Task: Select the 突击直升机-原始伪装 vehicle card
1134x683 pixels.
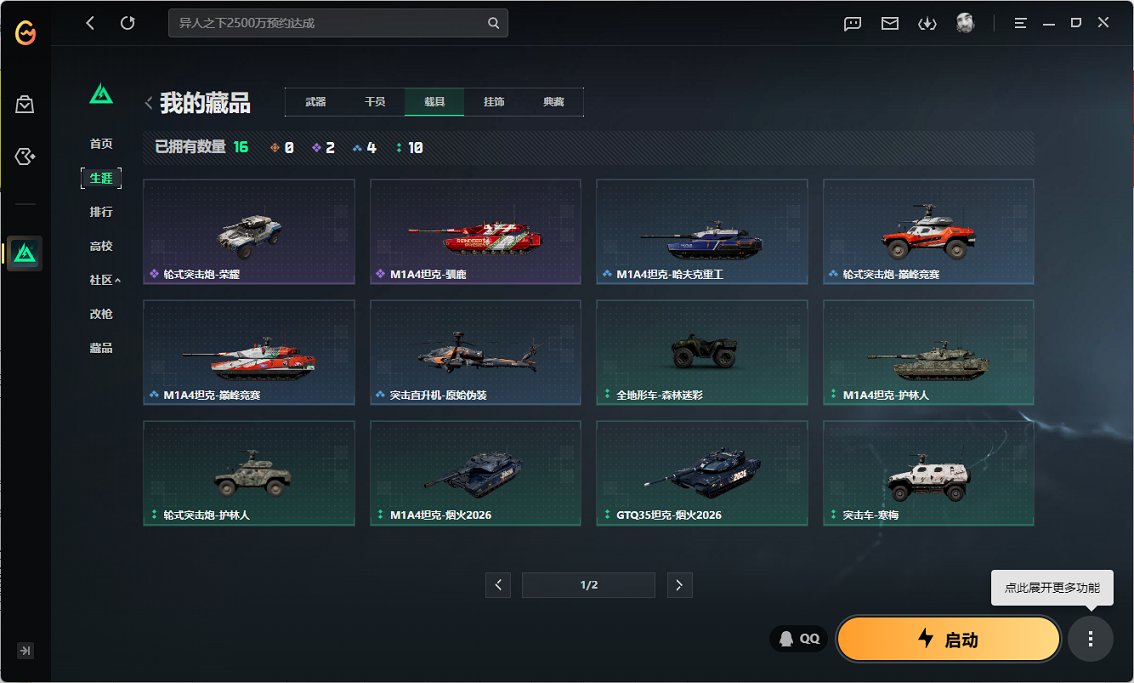Action: (475, 352)
